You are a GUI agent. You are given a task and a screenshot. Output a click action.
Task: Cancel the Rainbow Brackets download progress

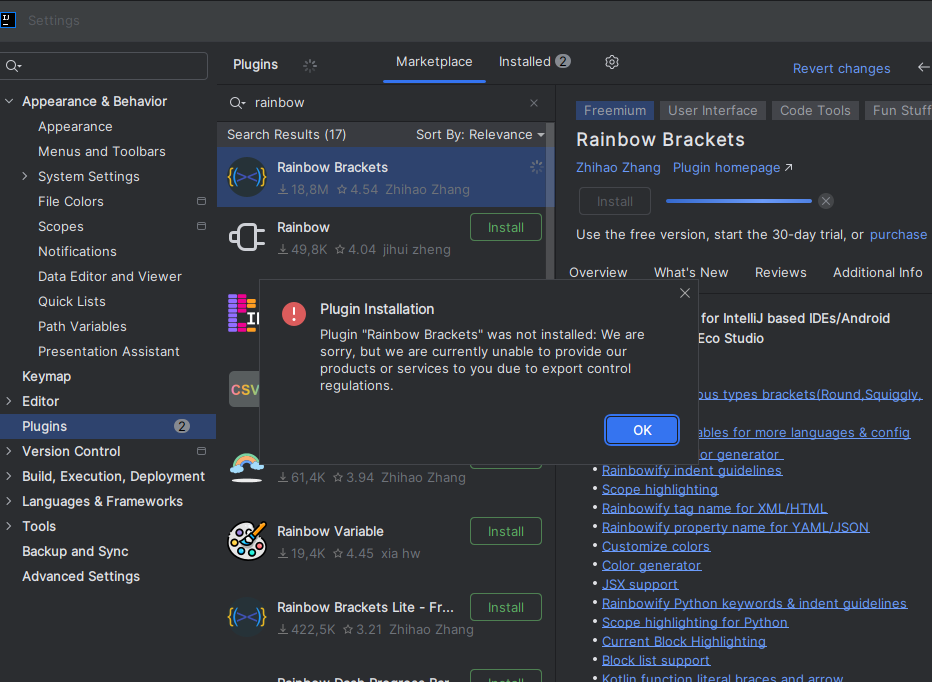(x=826, y=201)
